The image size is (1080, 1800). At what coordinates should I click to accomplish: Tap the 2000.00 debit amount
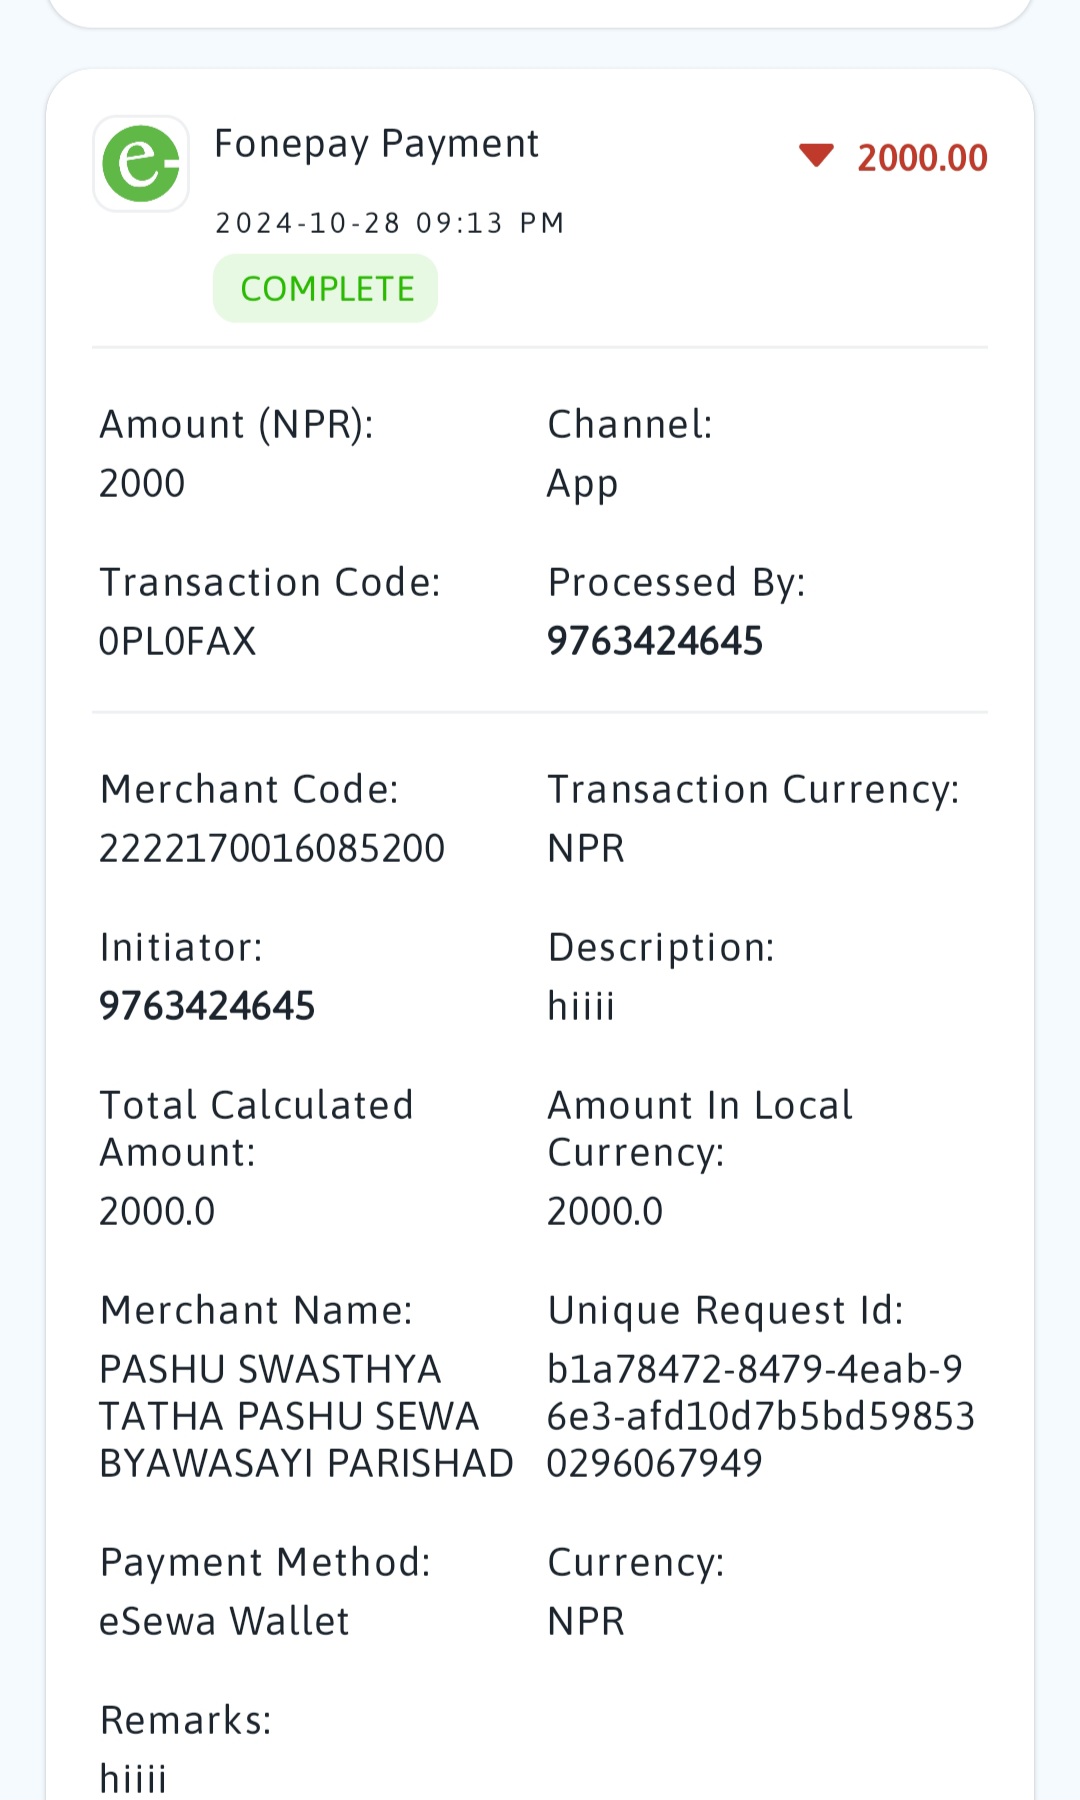[x=922, y=158]
